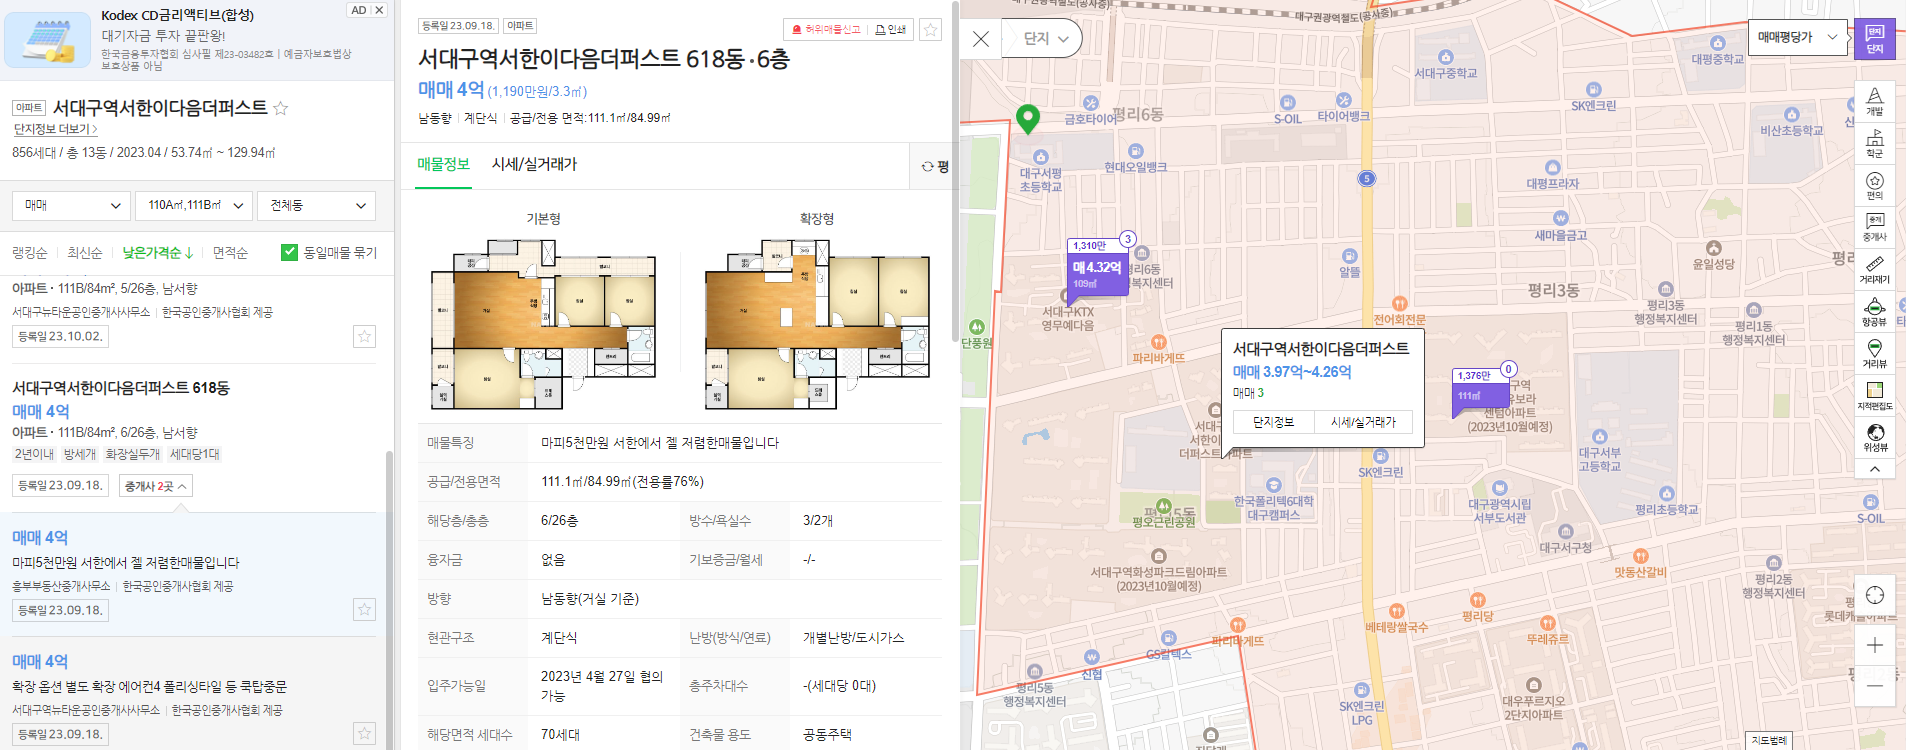Zoom out the map with minus button
This screenshot has width=1906, height=750.
pyautogui.click(x=1874, y=686)
